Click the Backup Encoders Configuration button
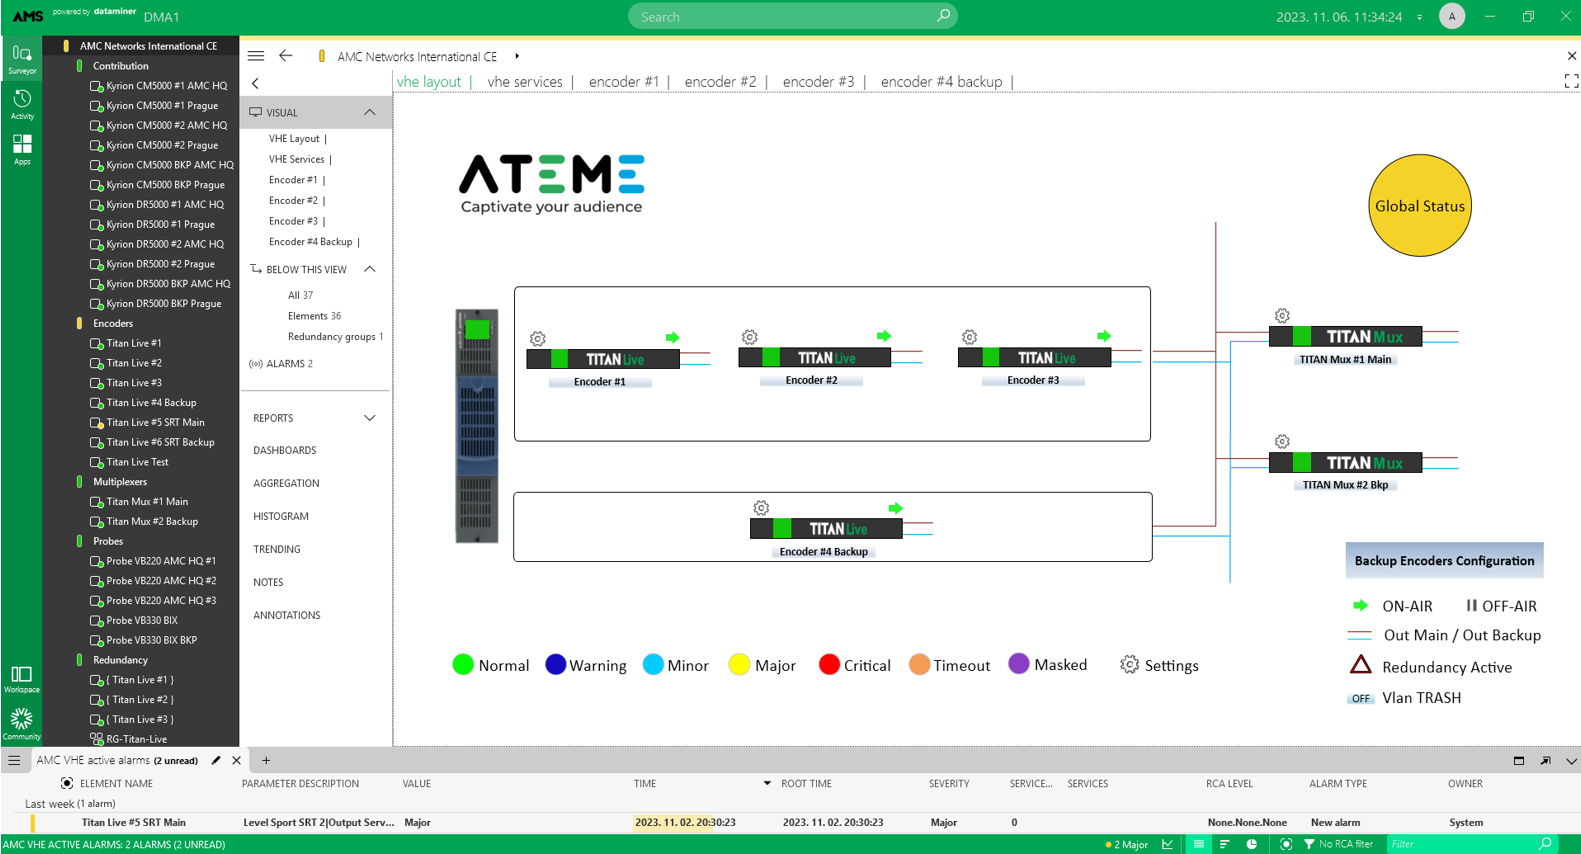Viewport: 1581px width, 854px height. pos(1444,560)
